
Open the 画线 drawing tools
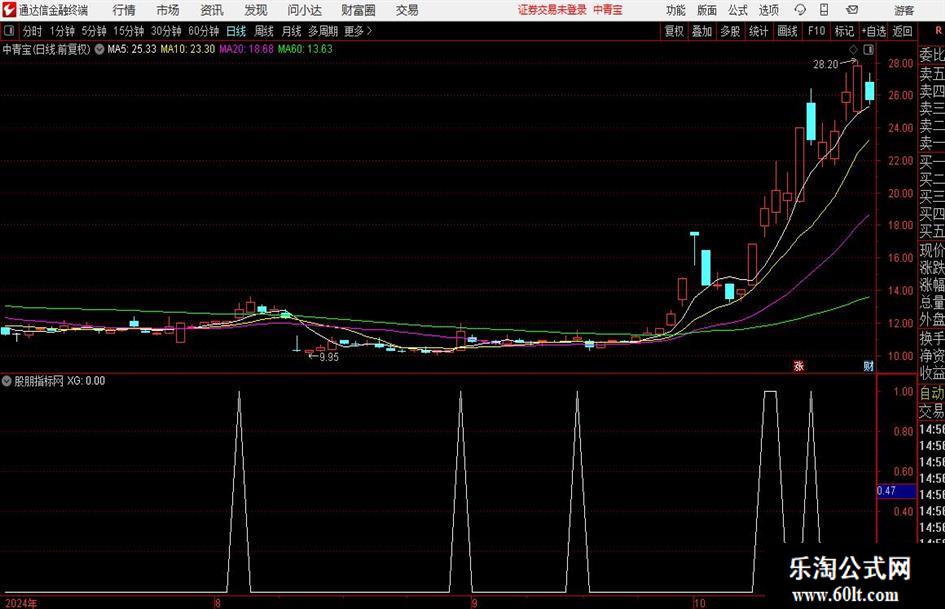click(x=787, y=31)
